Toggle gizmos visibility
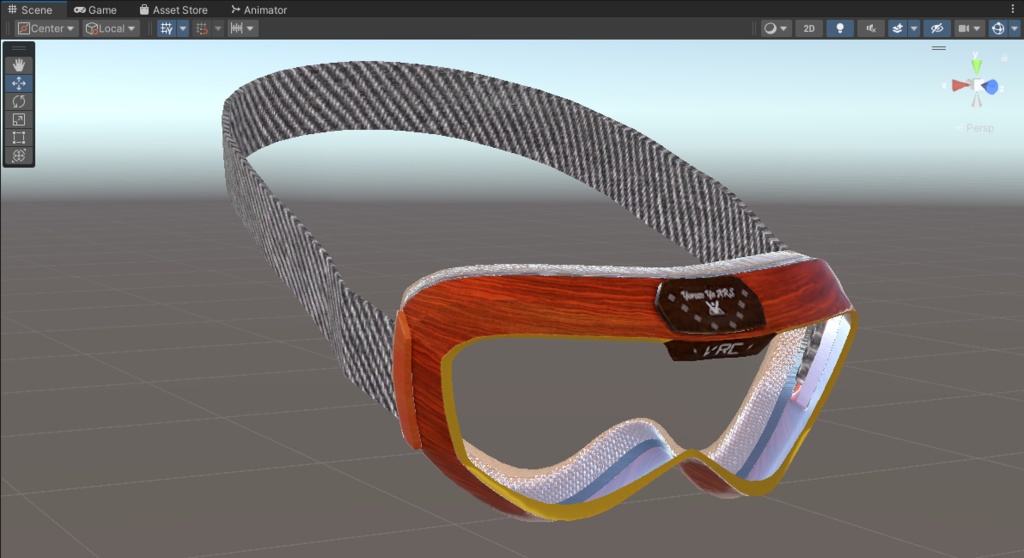This screenshot has height=558, width=1024. point(998,28)
